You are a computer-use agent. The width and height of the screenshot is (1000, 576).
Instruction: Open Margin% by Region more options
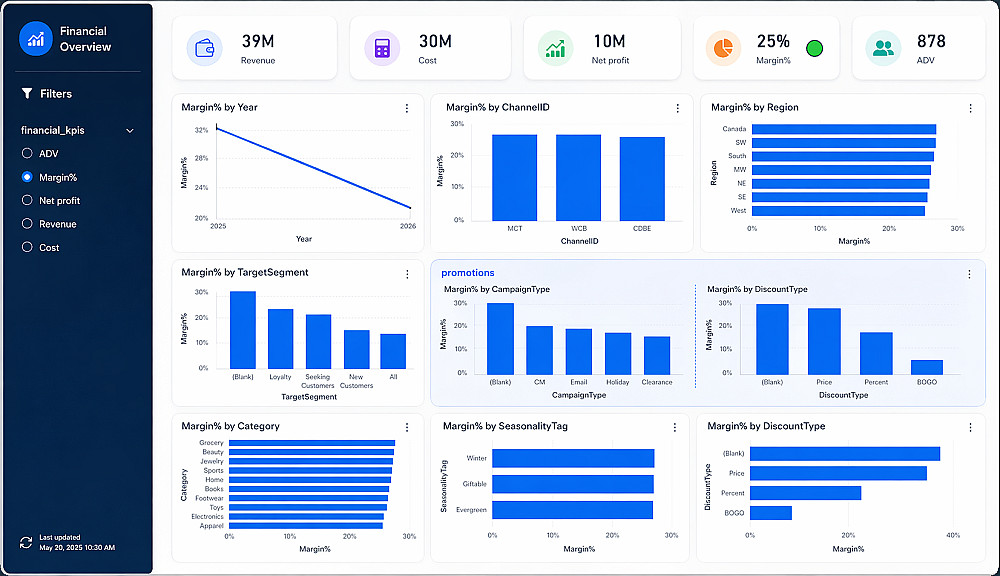click(x=971, y=108)
